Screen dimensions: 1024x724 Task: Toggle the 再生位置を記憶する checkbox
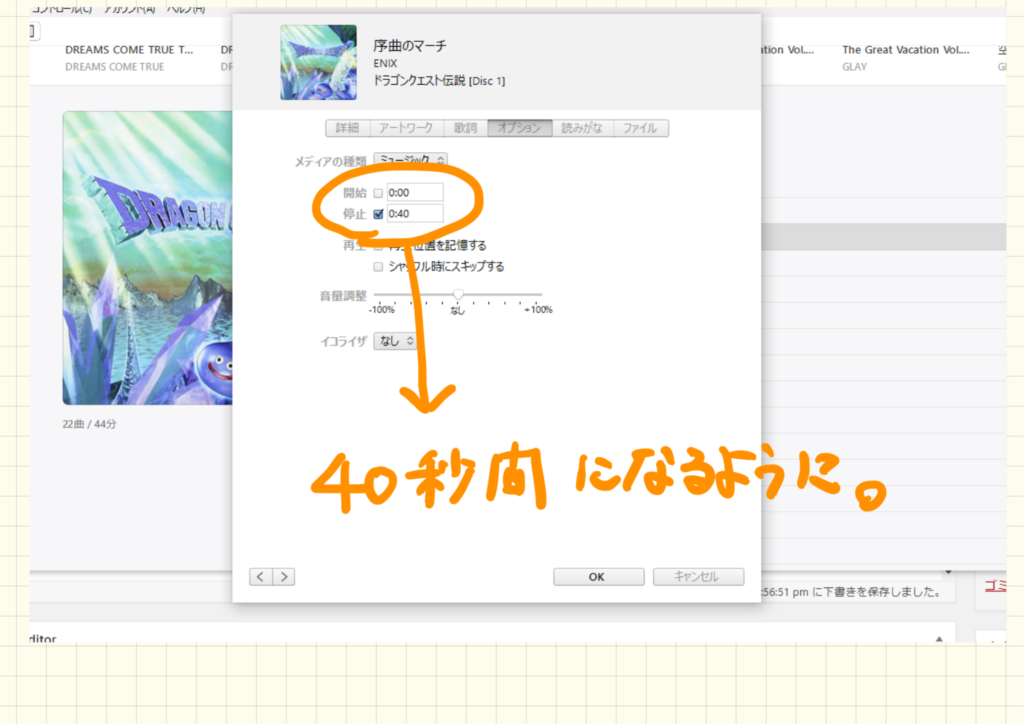(378, 246)
